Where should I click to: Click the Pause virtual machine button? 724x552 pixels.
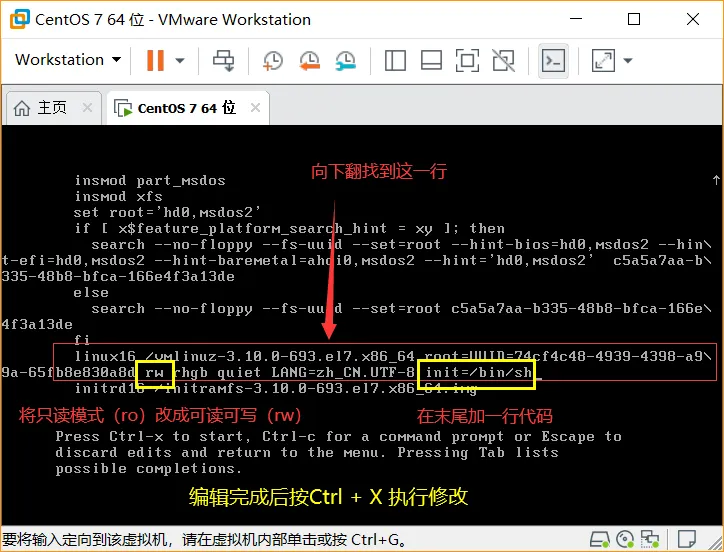click(x=154, y=60)
